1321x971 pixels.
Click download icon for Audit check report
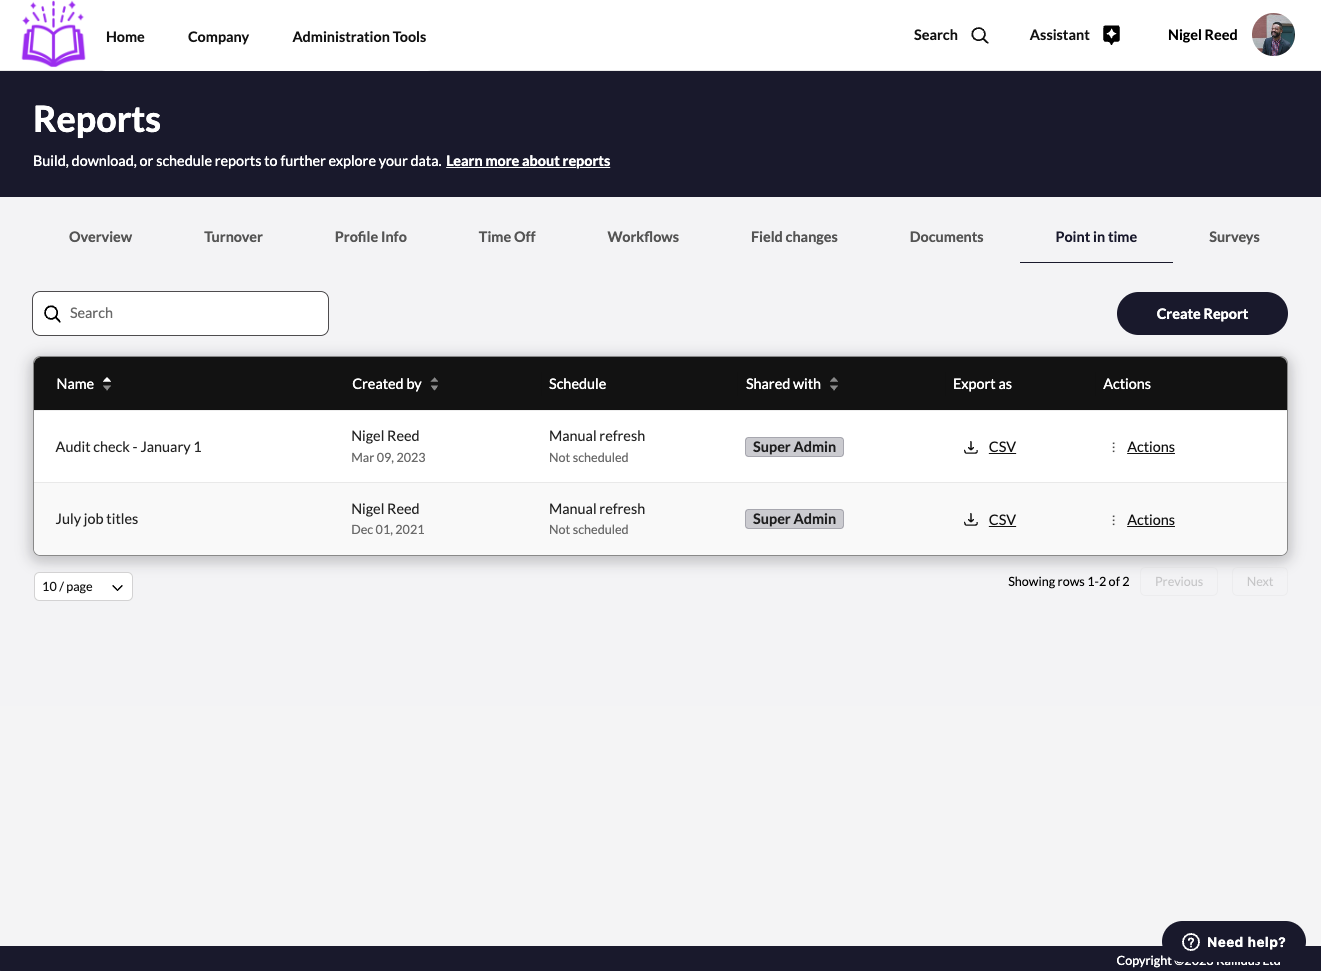pyautogui.click(x=970, y=447)
